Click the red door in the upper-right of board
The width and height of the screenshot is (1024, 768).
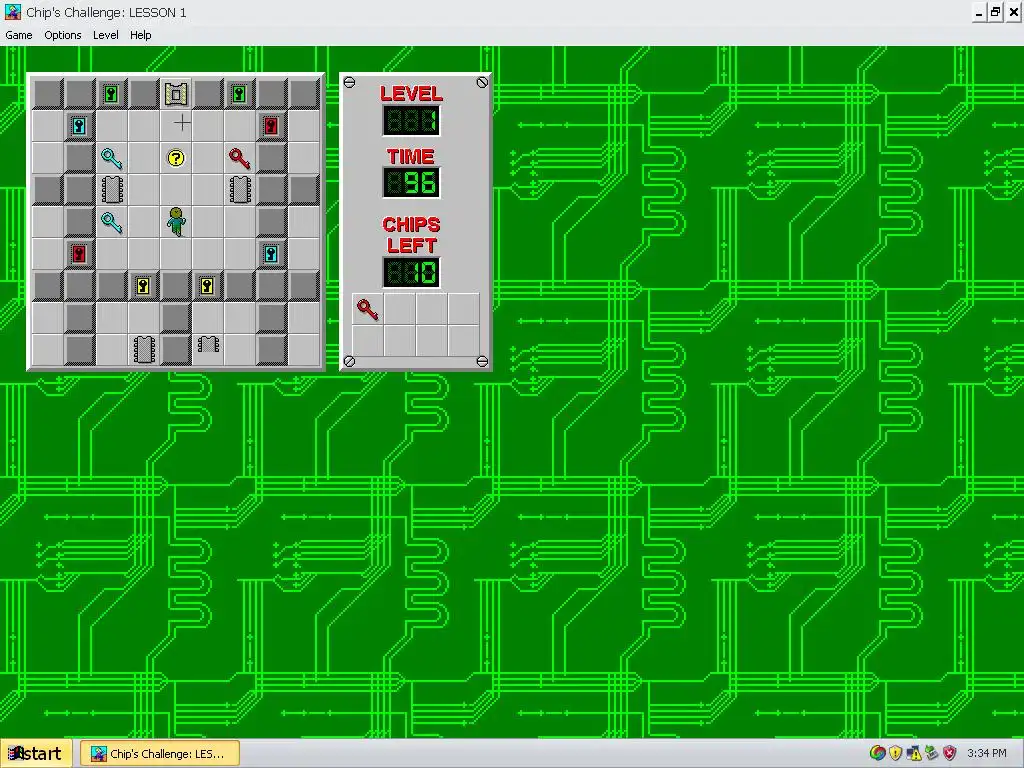point(272,125)
